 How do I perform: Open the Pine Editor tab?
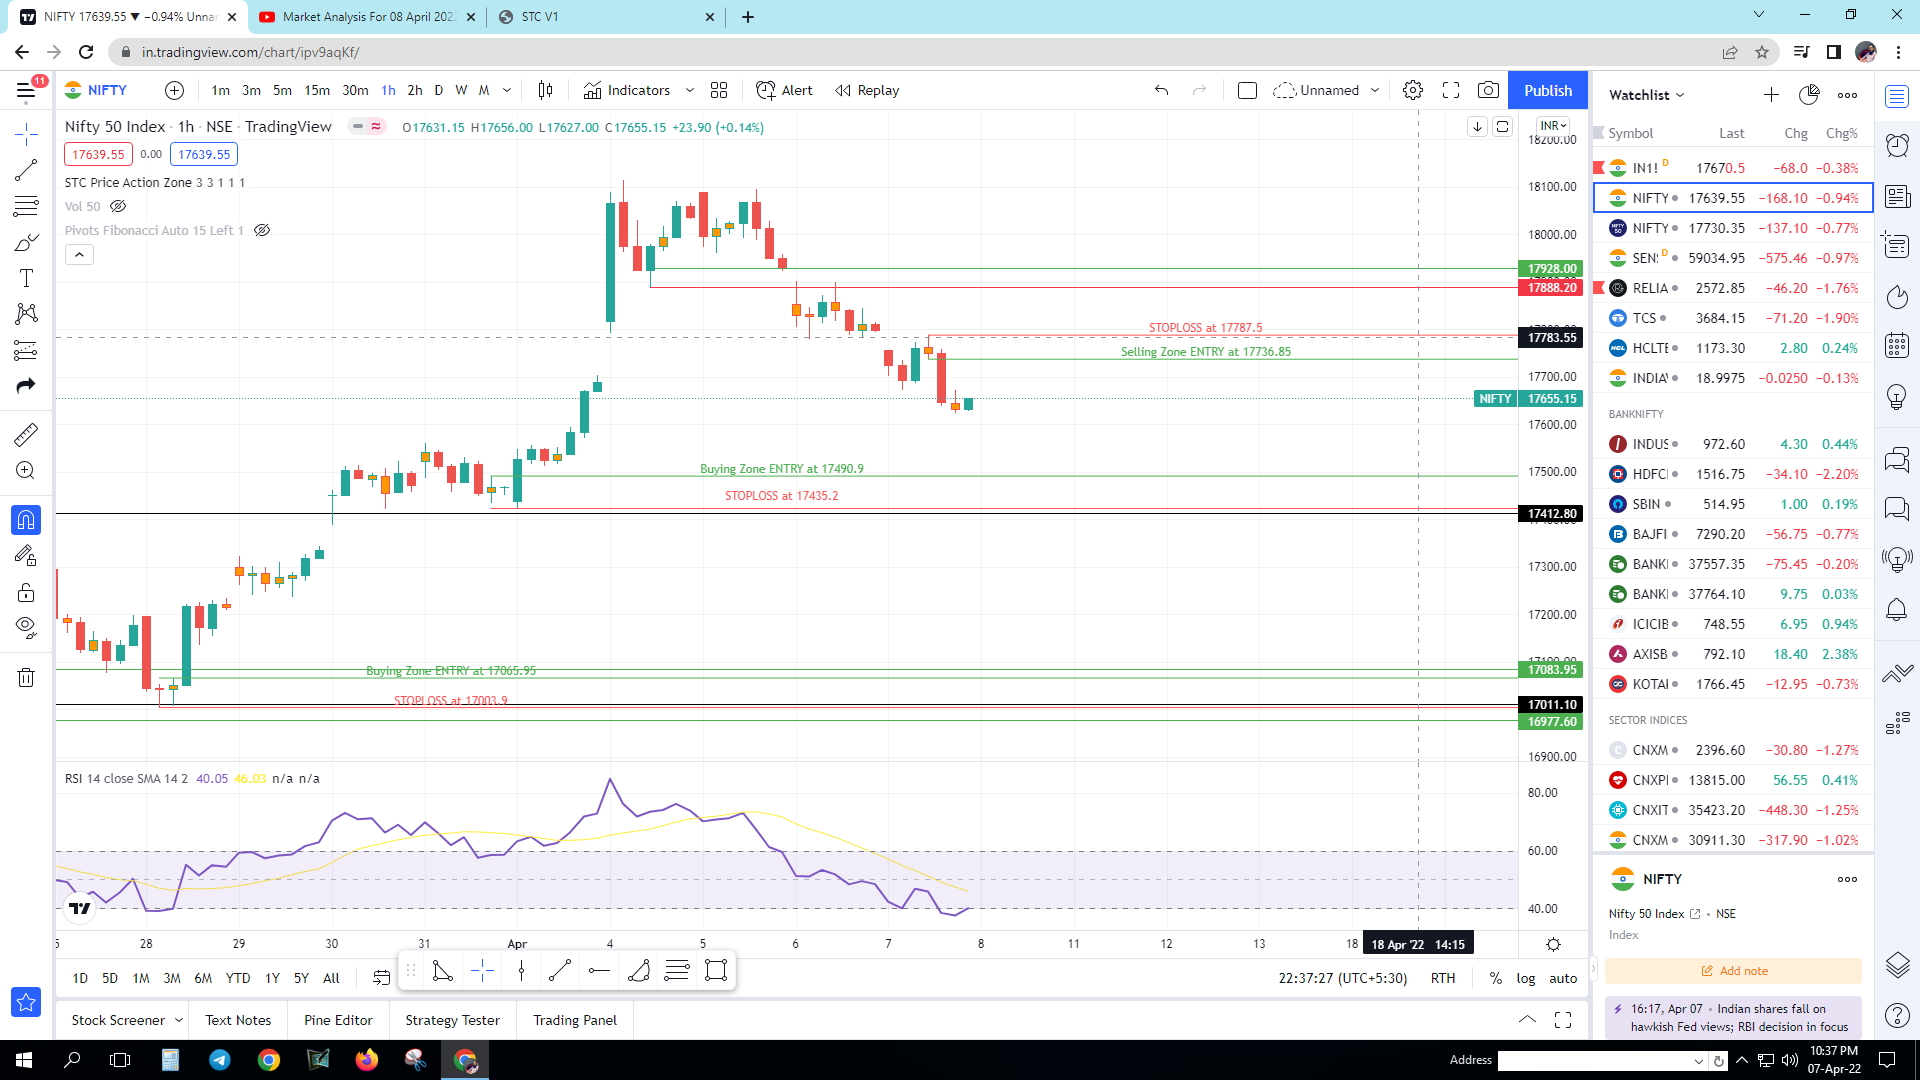[x=338, y=1020]
